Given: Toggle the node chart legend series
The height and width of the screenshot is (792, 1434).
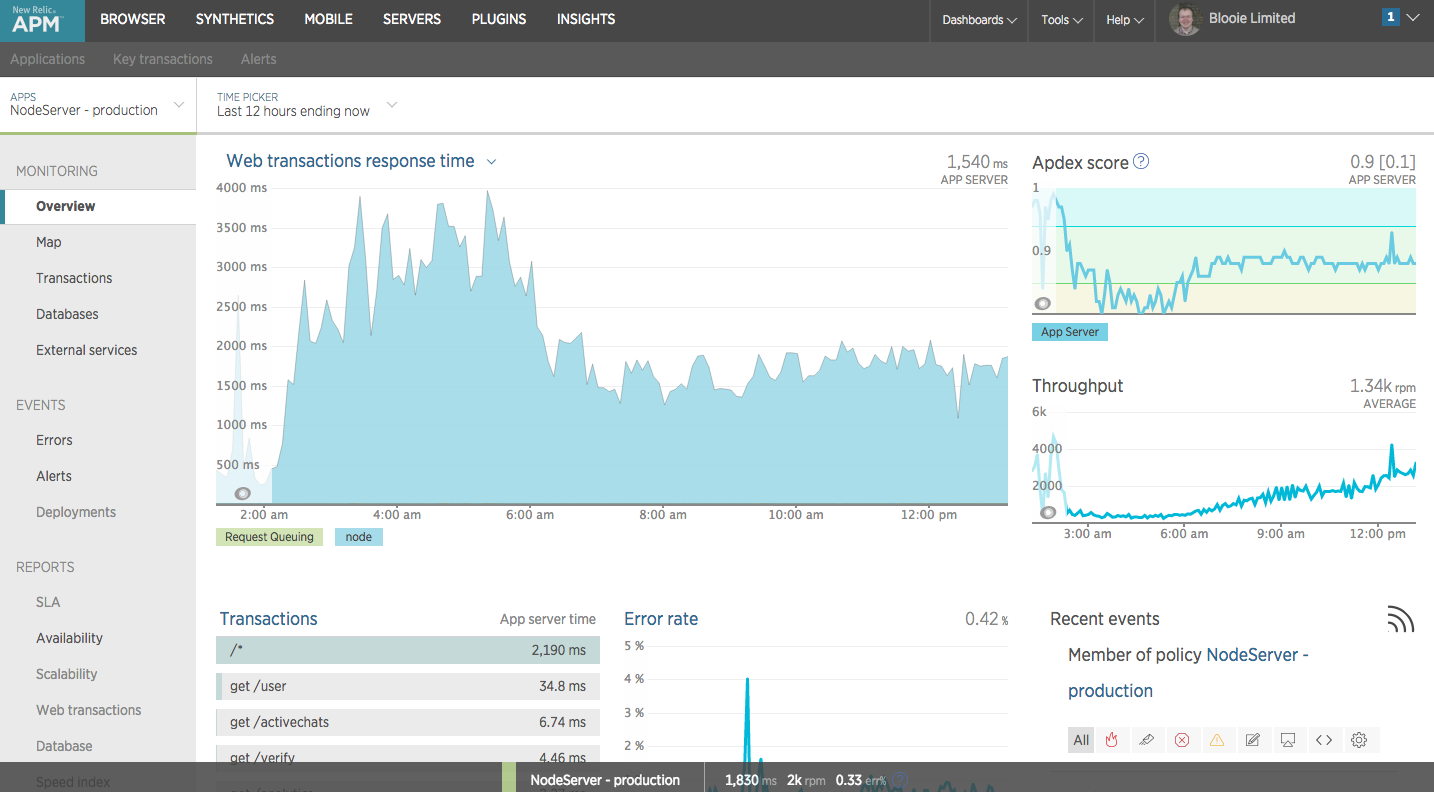Looking at the screenshot, I should (358, 537).
